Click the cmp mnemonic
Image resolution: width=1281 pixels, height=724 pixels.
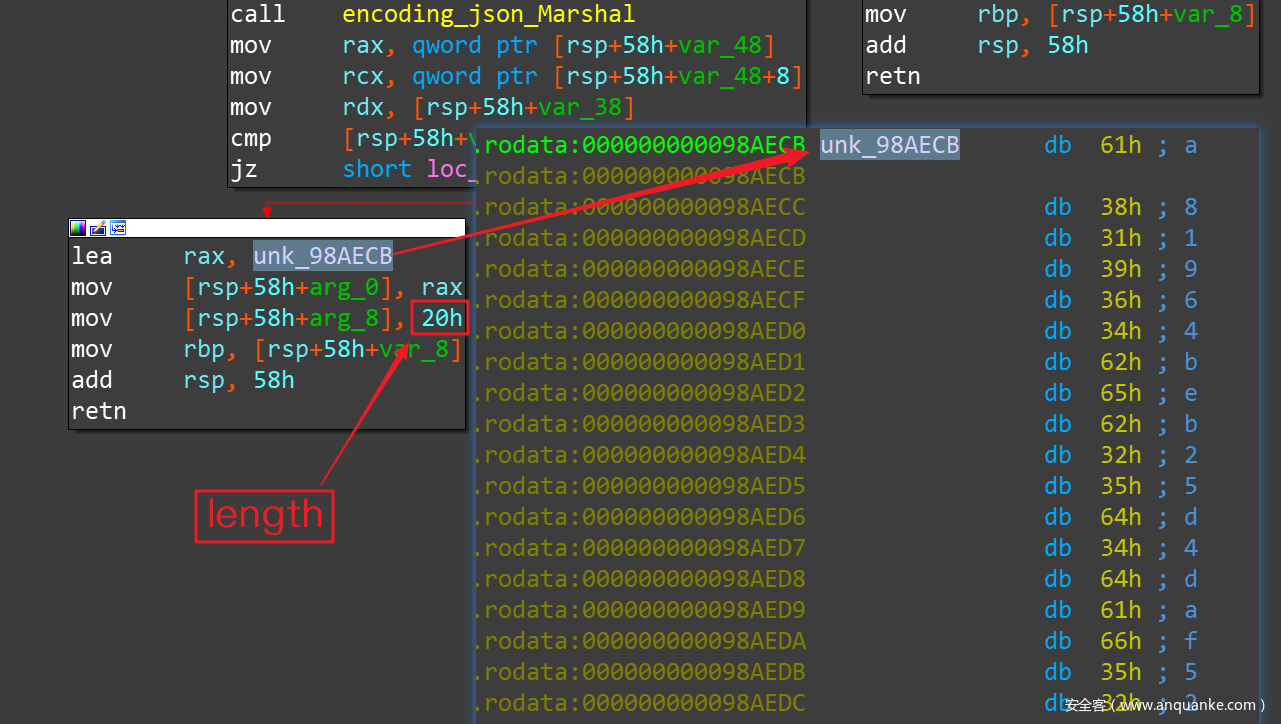click(251, 138)
